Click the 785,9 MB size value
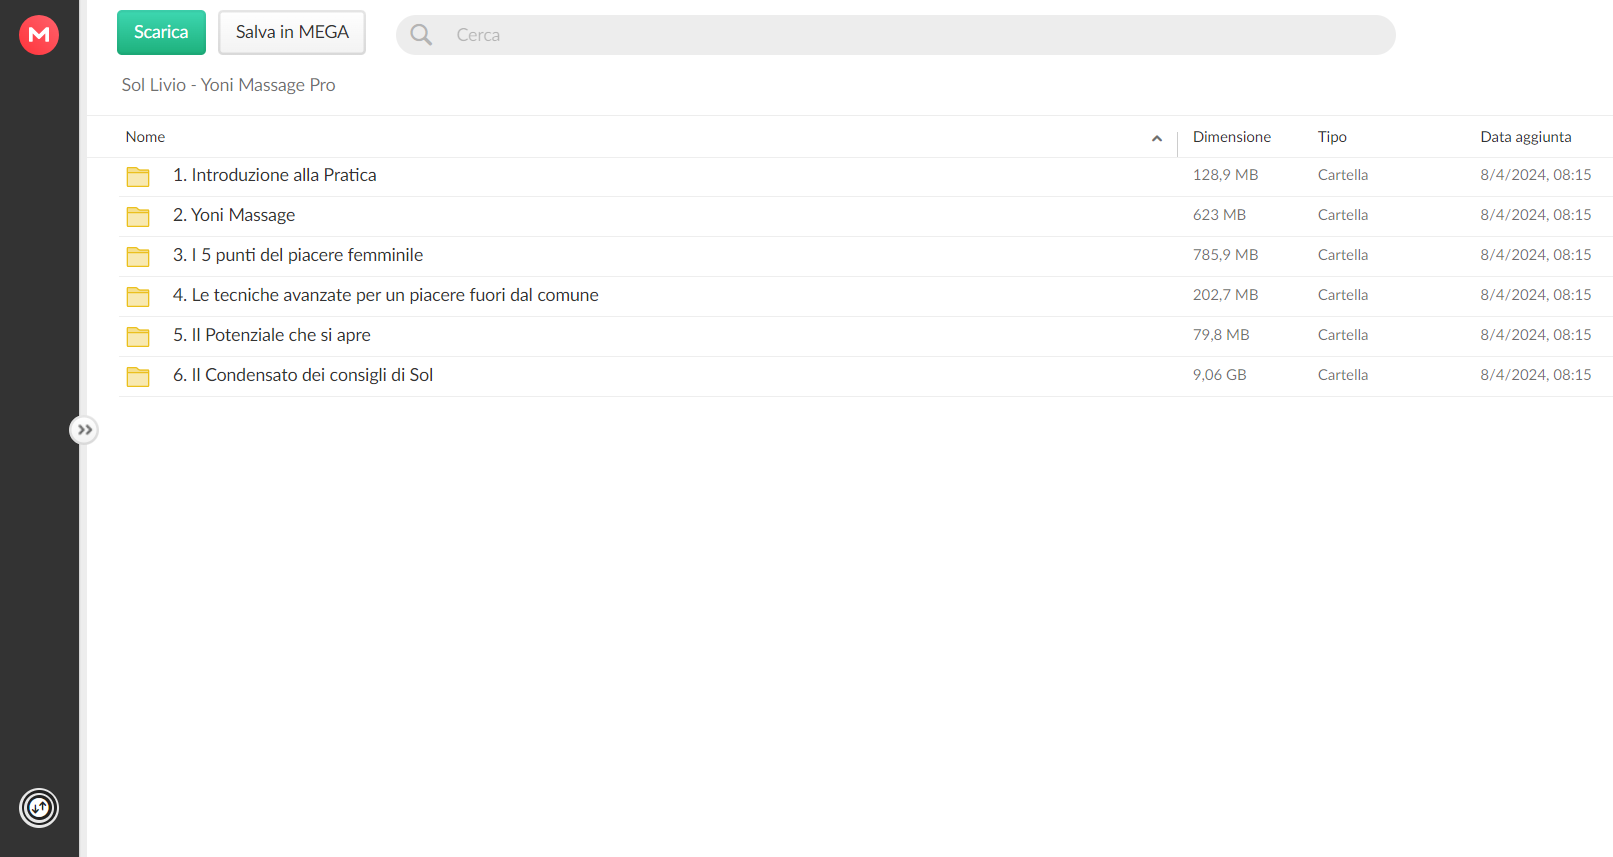 coord(1225,255)
